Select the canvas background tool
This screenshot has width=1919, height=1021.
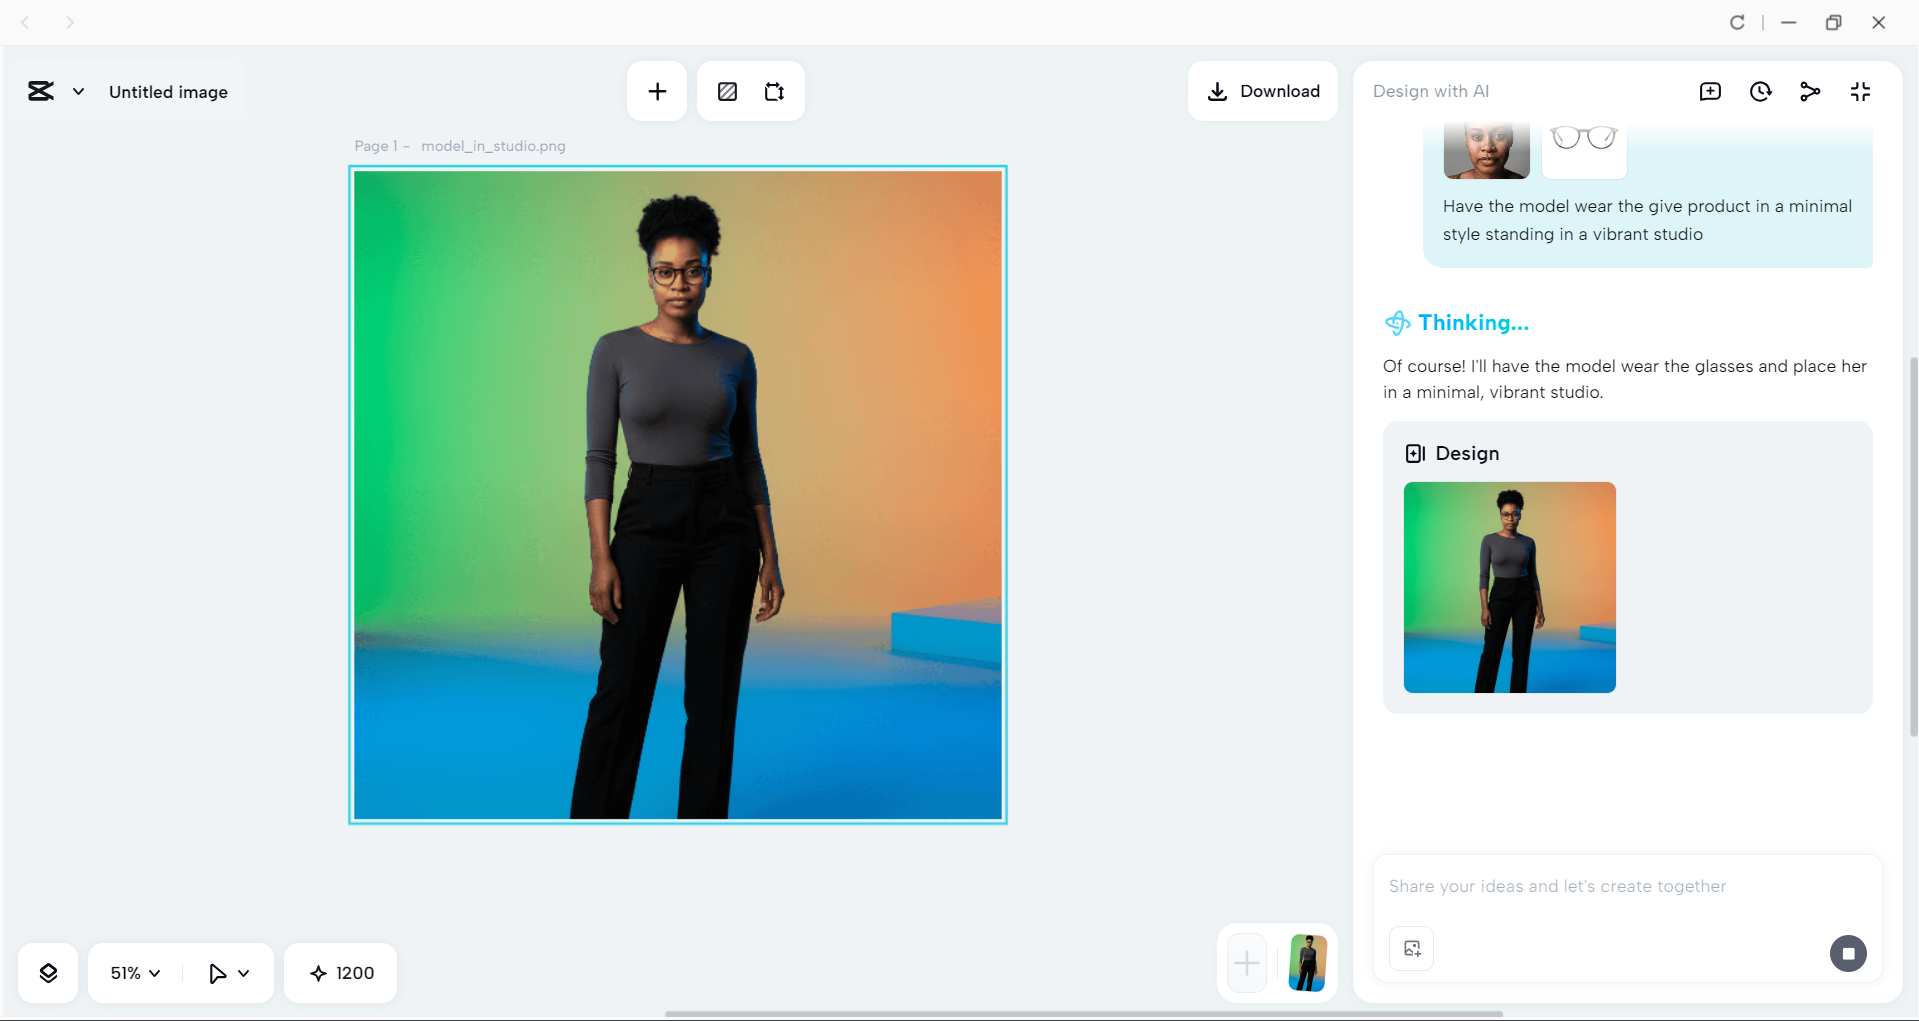click(727, 91)
